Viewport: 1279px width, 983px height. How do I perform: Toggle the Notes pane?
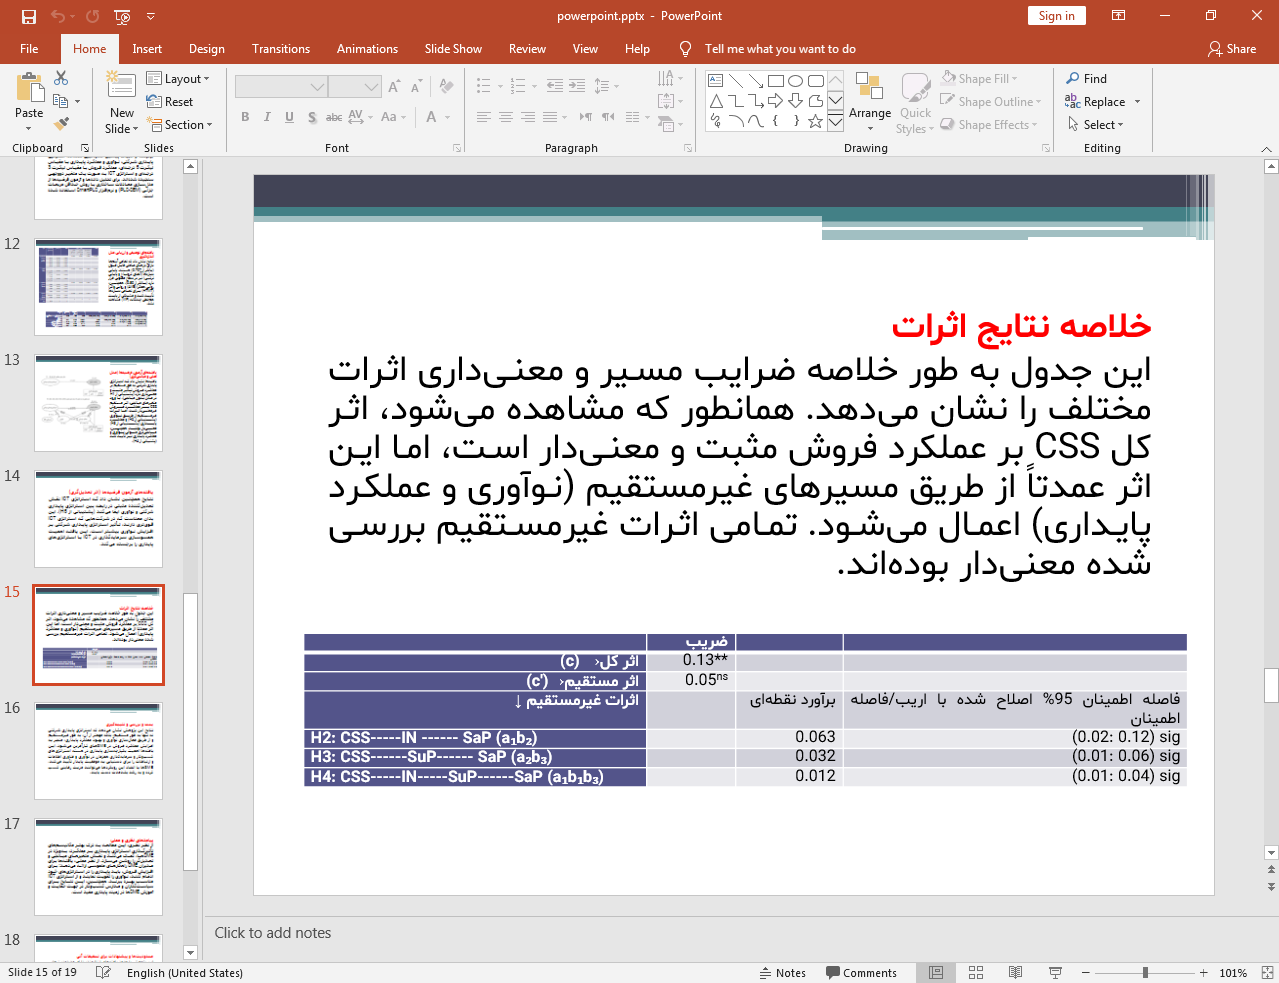click(783, 973)
